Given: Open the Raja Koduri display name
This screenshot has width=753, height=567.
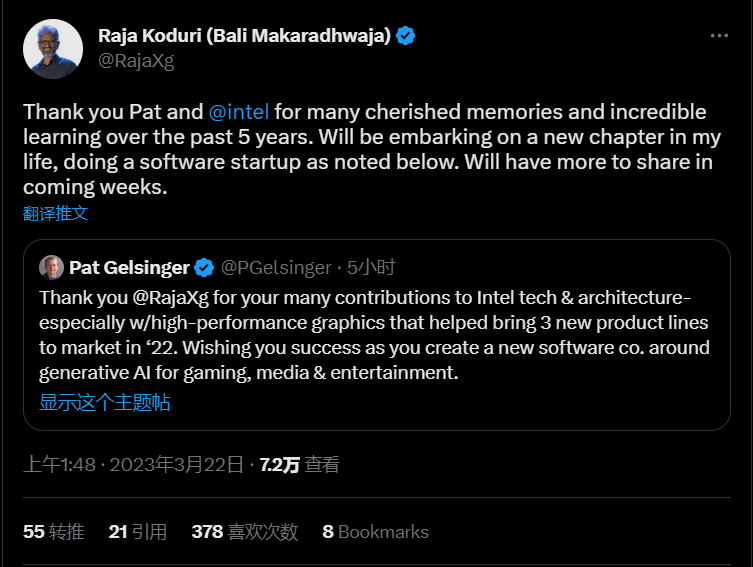Looking at the screenshot, I should [244, 36].
